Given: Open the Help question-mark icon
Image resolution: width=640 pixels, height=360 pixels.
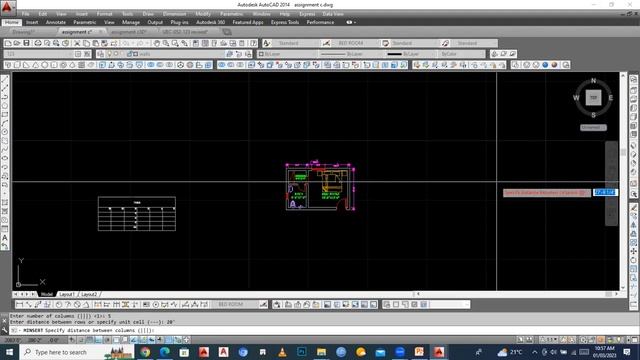Looking at the screenshot, I should [x=253, y=43].
